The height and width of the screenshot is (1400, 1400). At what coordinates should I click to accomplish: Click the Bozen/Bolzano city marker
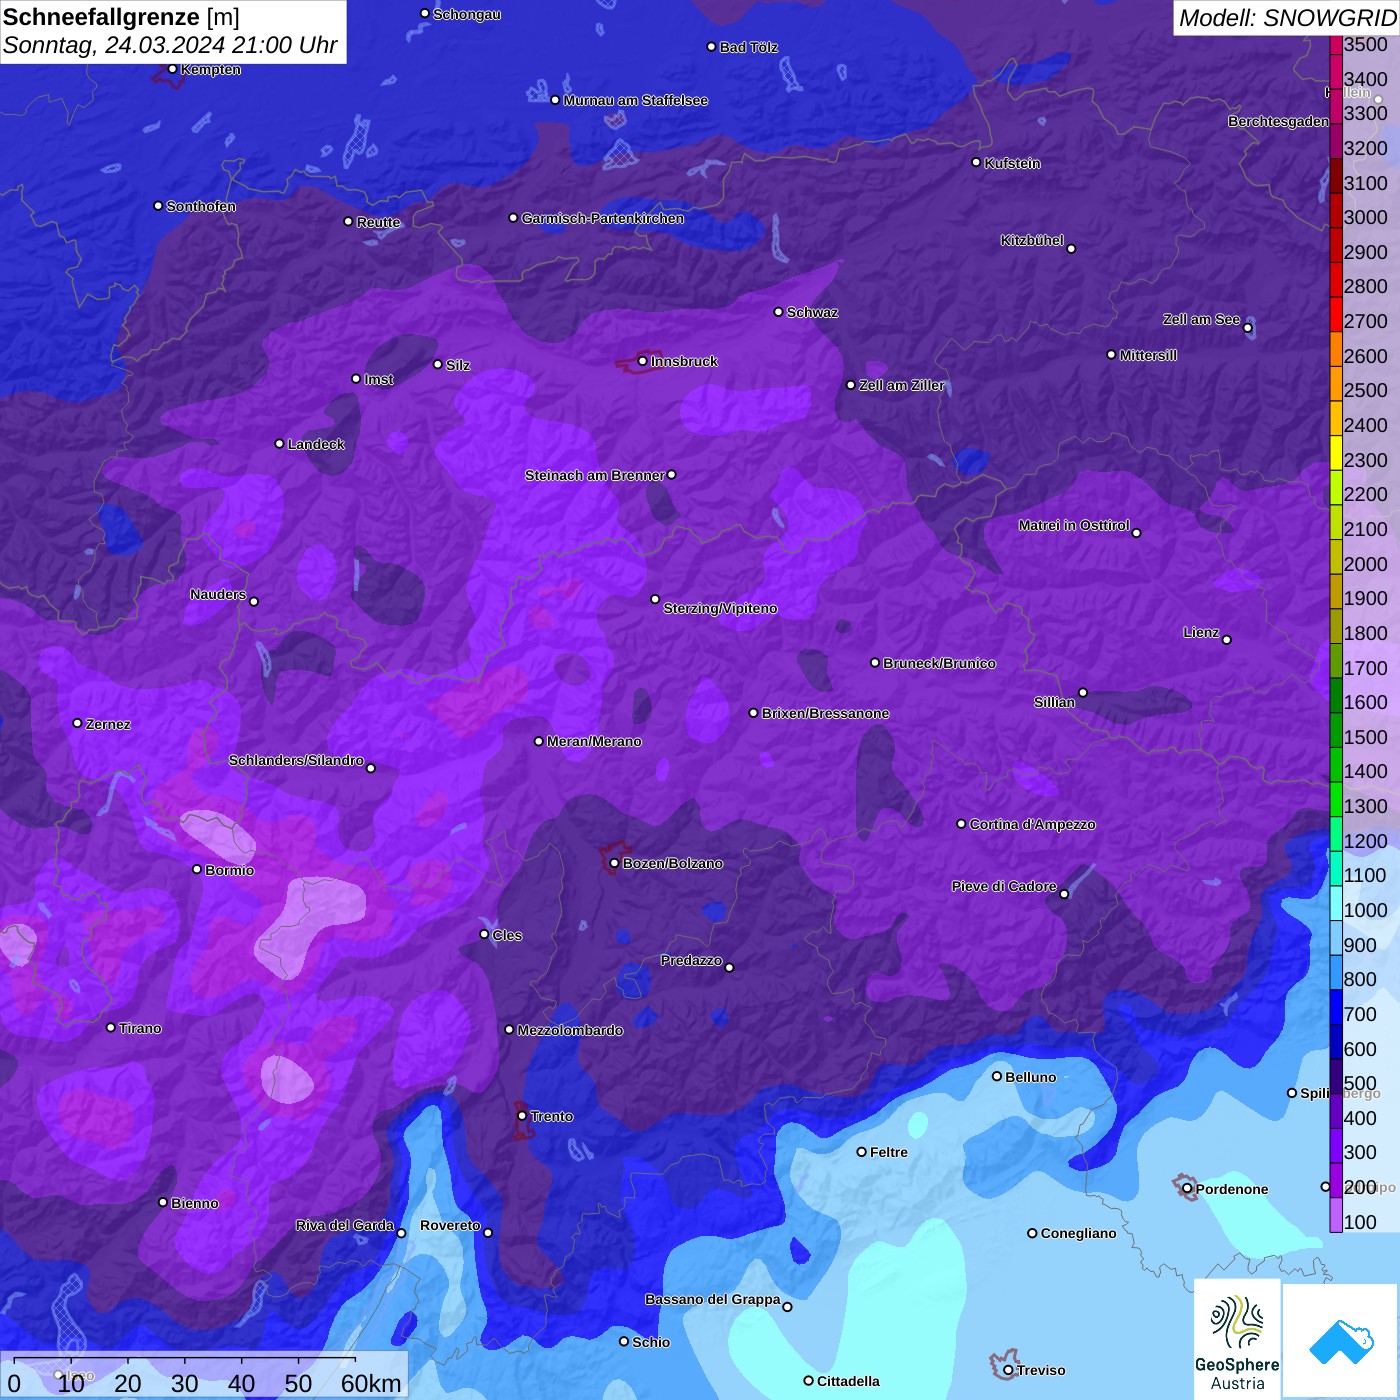tap(614, 863)
